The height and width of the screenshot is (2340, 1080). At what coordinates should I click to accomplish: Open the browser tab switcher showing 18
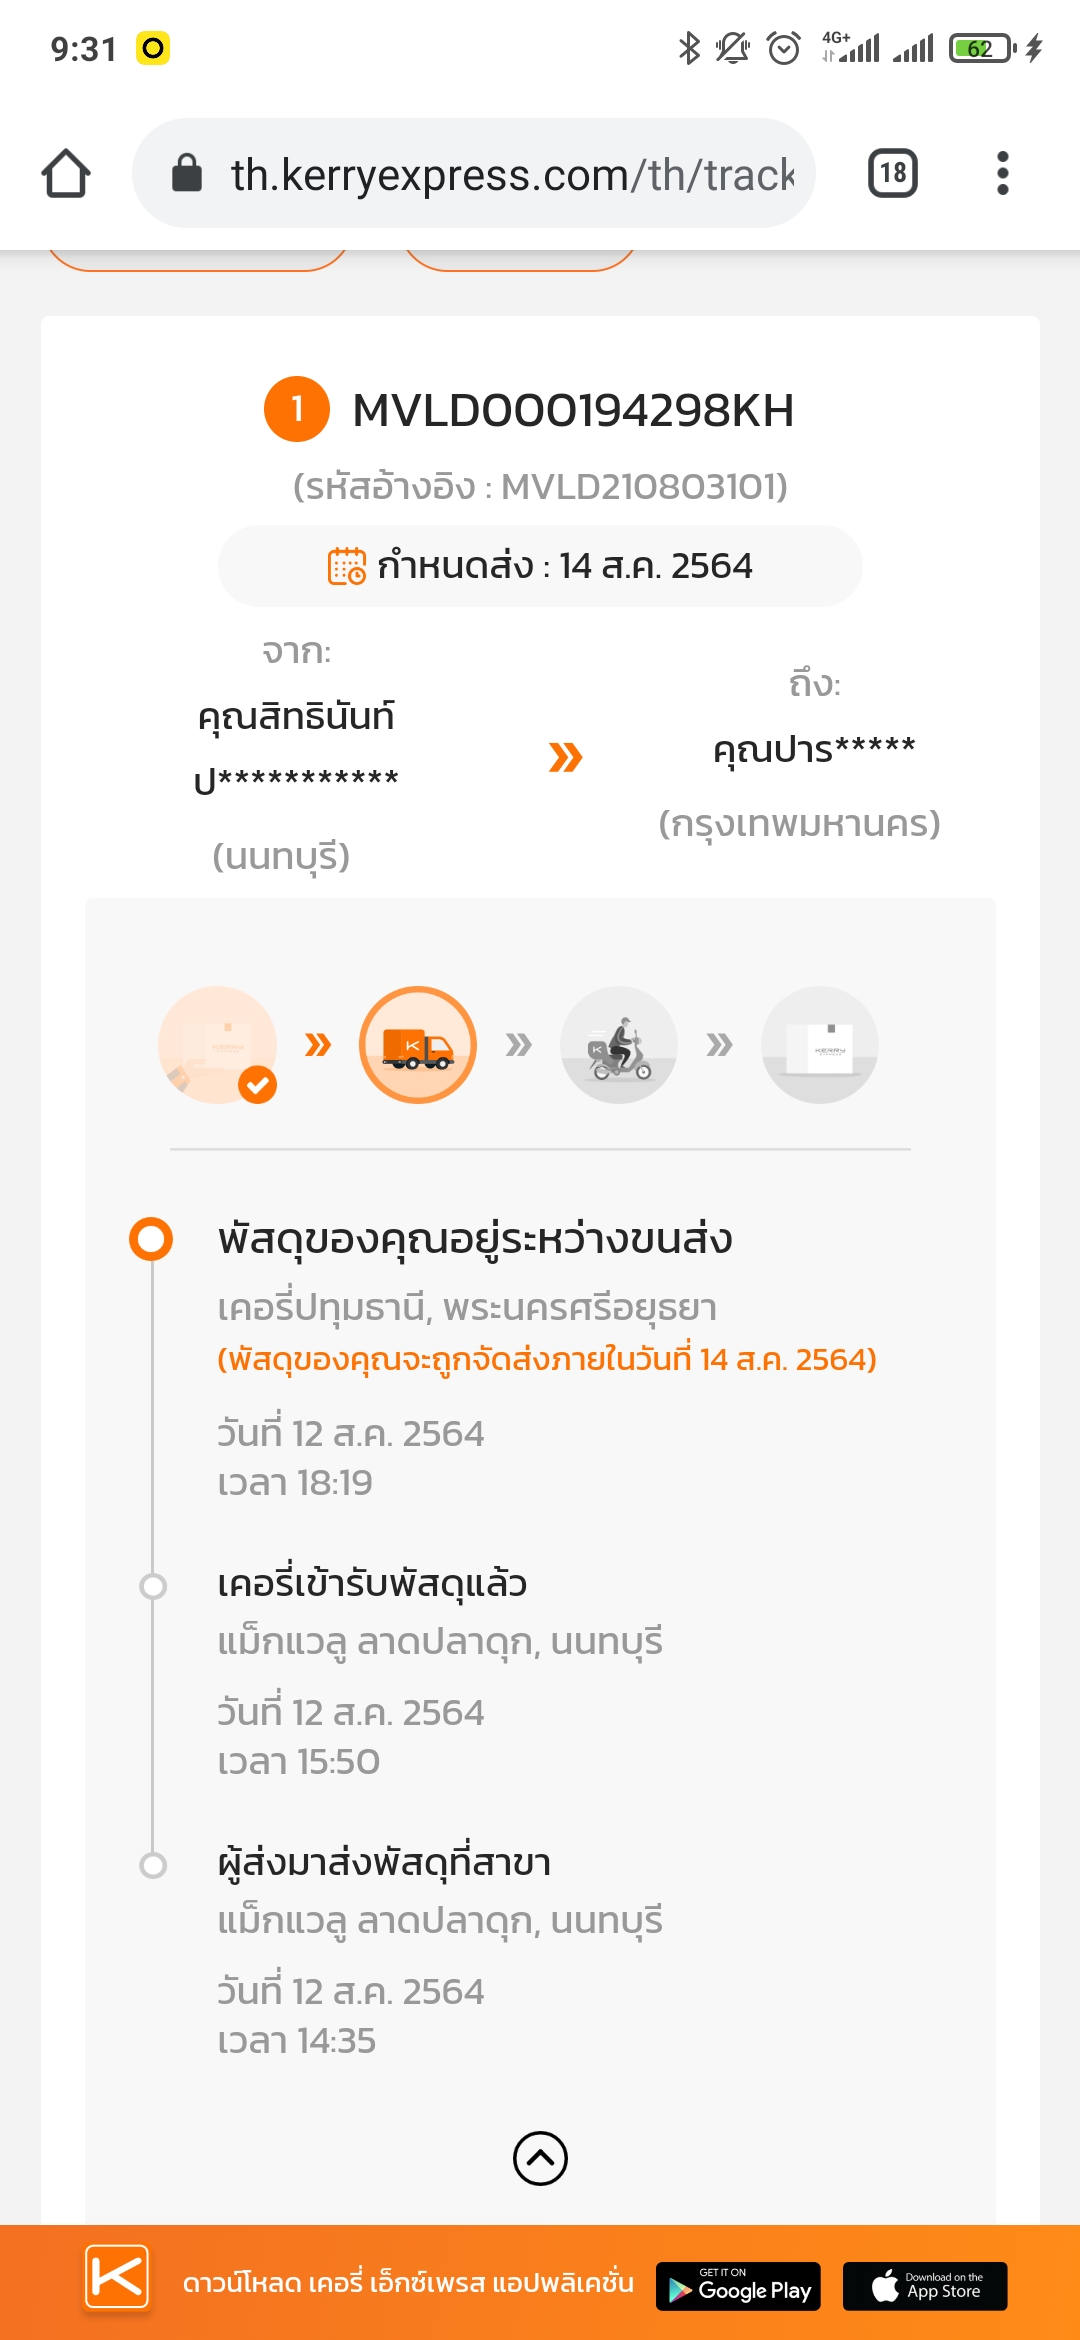892,174
